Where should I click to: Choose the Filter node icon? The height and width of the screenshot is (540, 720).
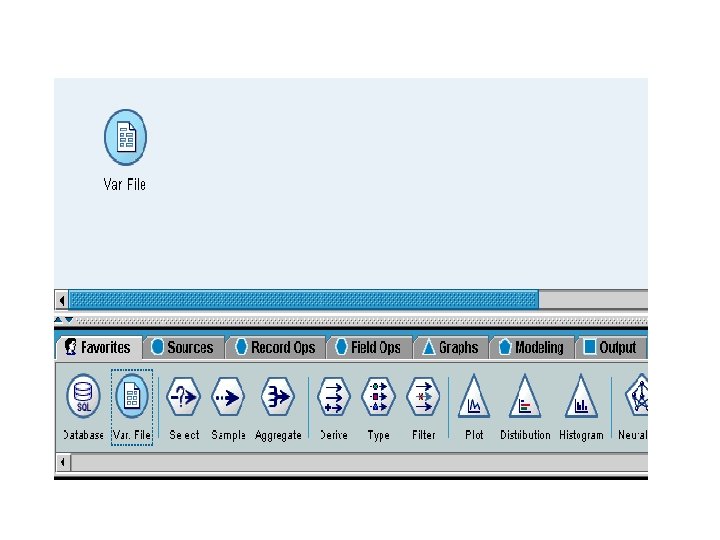(423, 397)
